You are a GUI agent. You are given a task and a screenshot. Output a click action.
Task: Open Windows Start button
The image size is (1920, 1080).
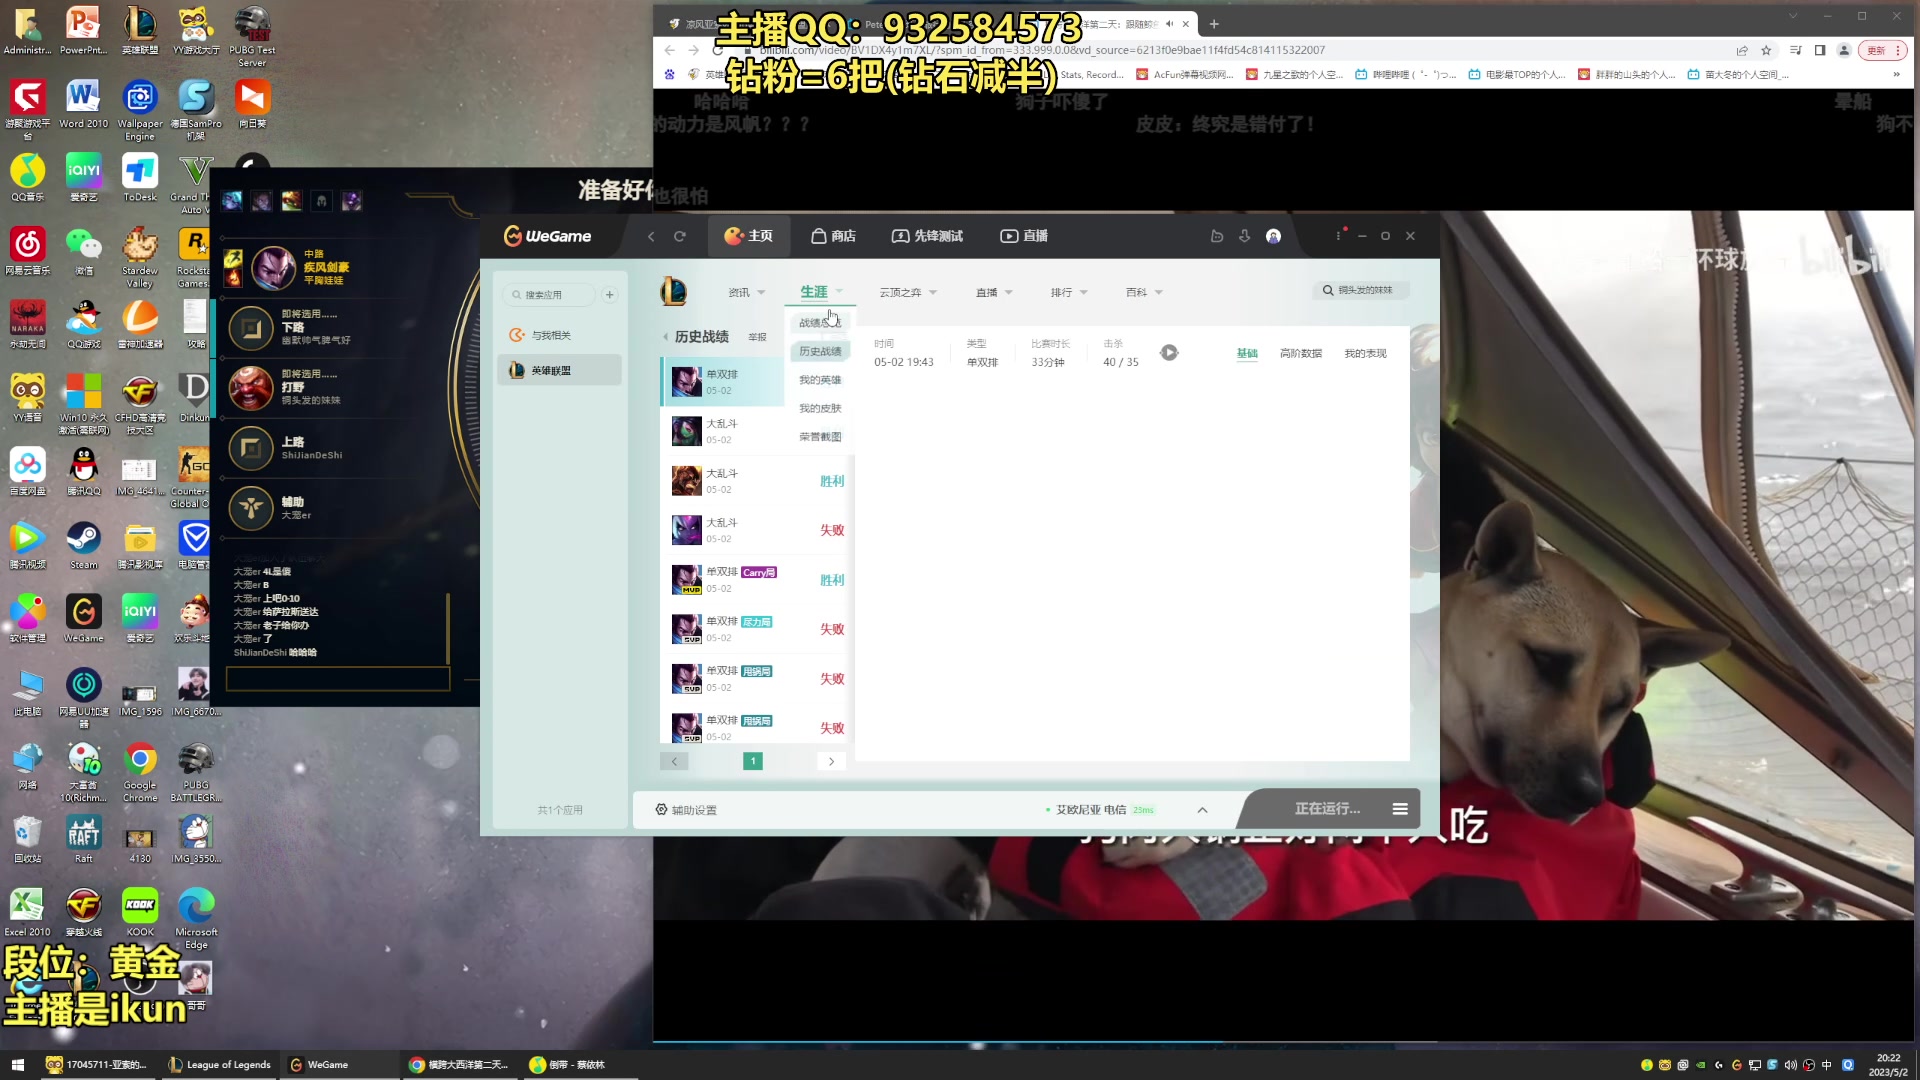click(17, 1065)
